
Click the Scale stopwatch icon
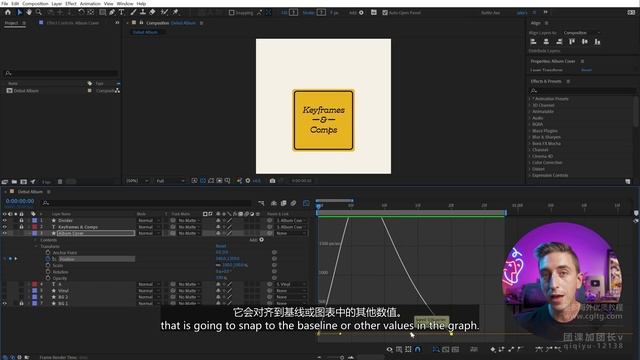click(48, 265)
